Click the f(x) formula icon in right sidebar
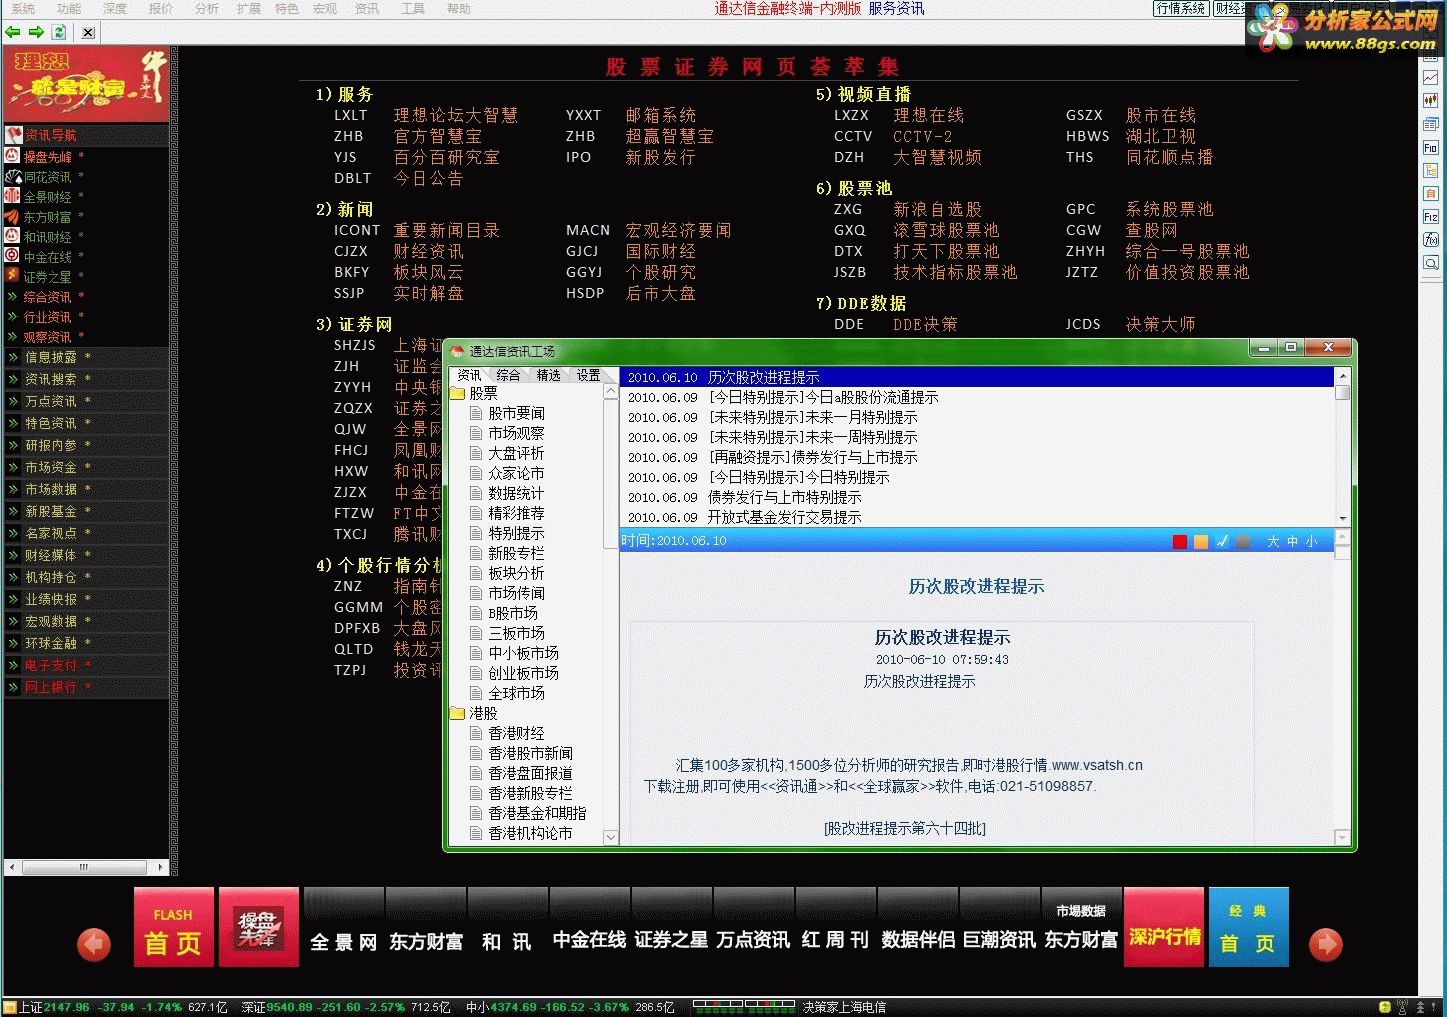Image resolution: width=1447 pixels, height=1017 pixels. 1431,240
